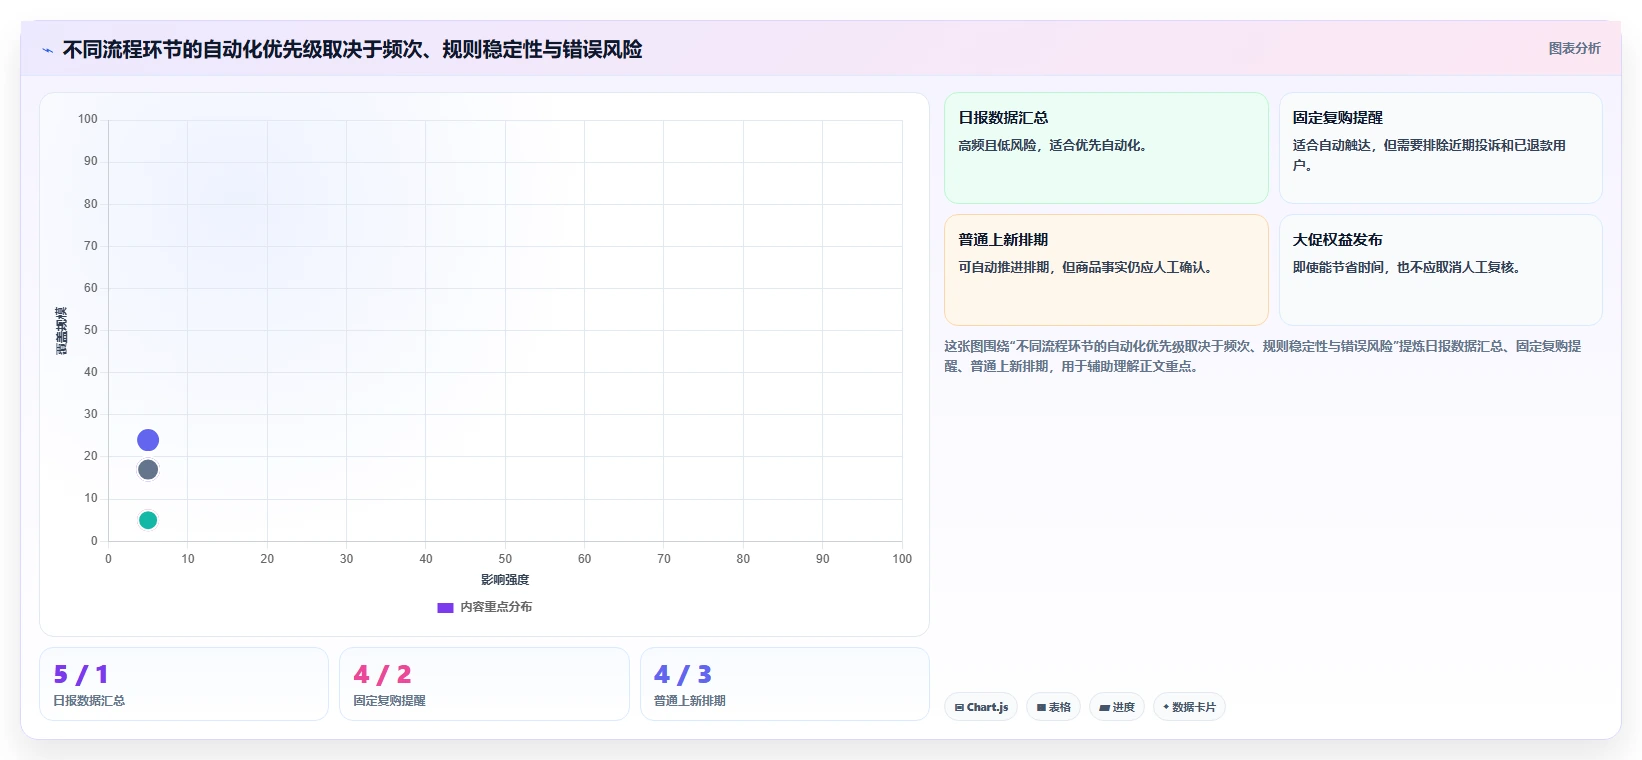Open the 大促权益发布 card
This screenshot has width=1642, height=760.
1440,270
